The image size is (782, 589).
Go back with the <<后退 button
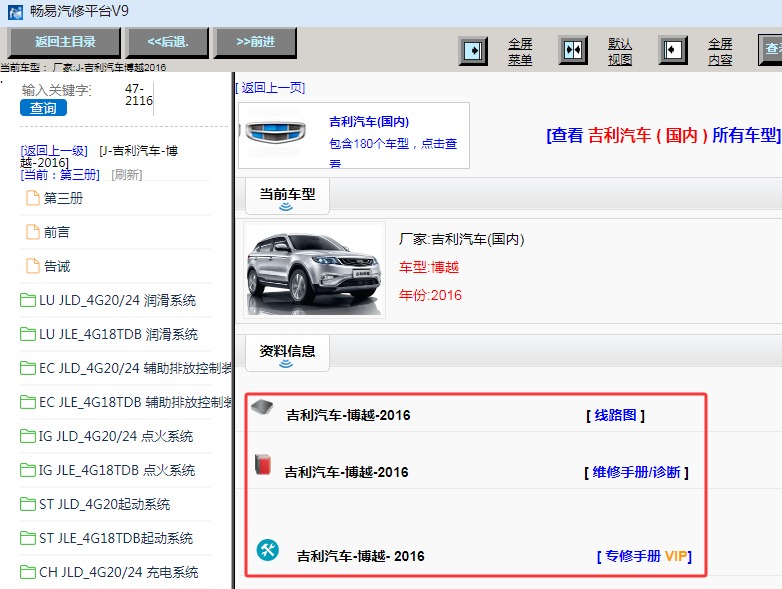[167, 42]
